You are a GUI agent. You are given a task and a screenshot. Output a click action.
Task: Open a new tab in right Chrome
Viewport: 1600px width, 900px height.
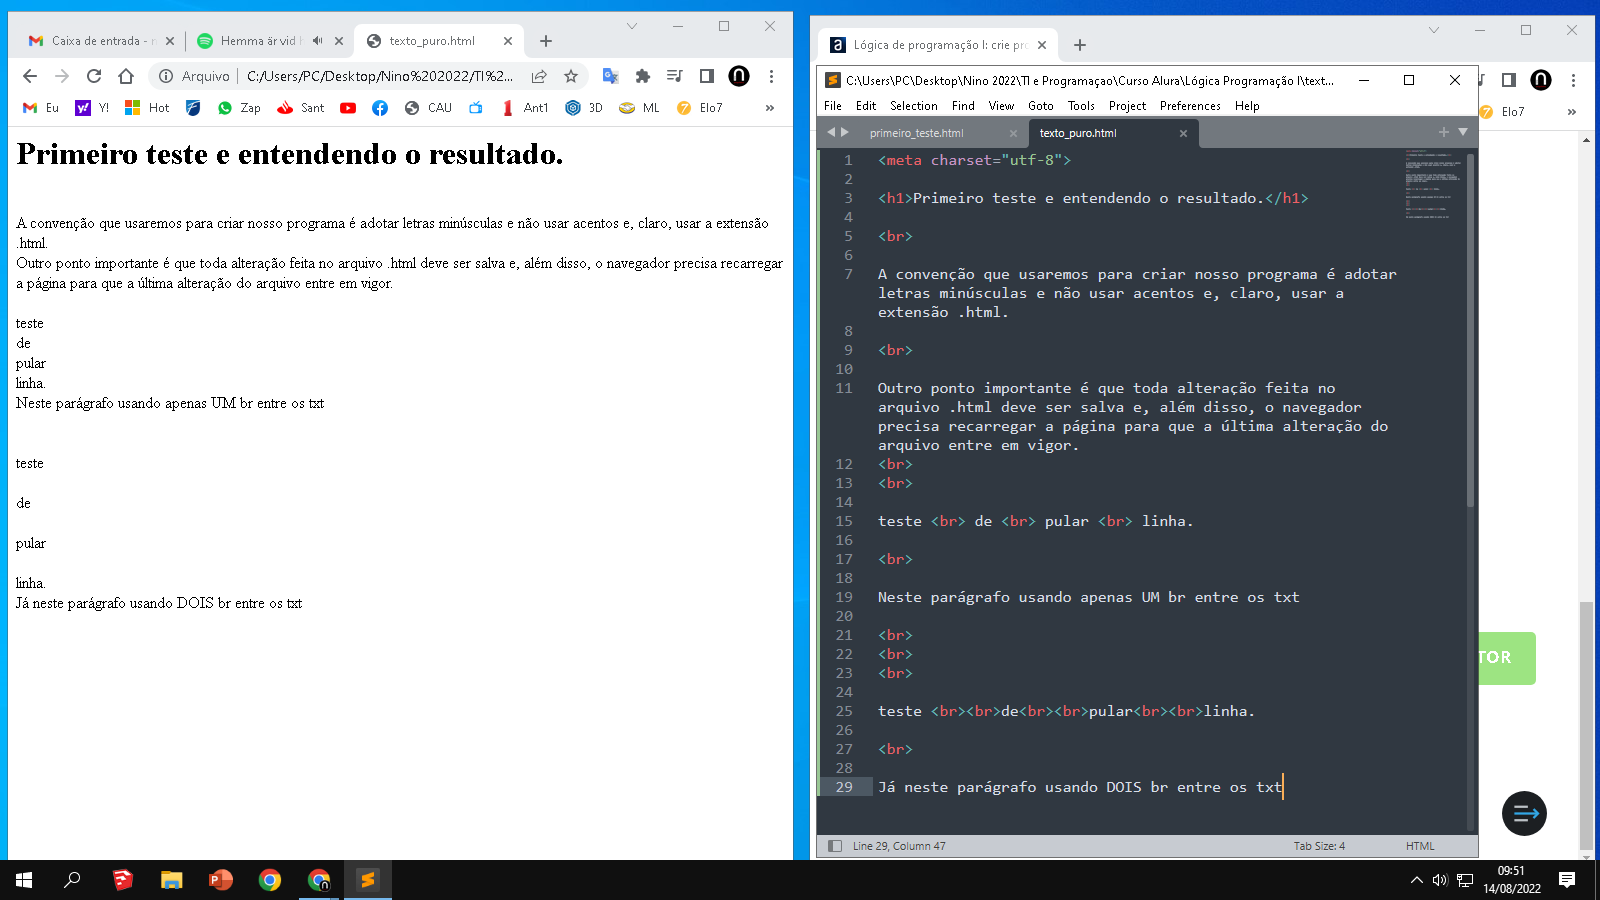[x=1080, y=45]
